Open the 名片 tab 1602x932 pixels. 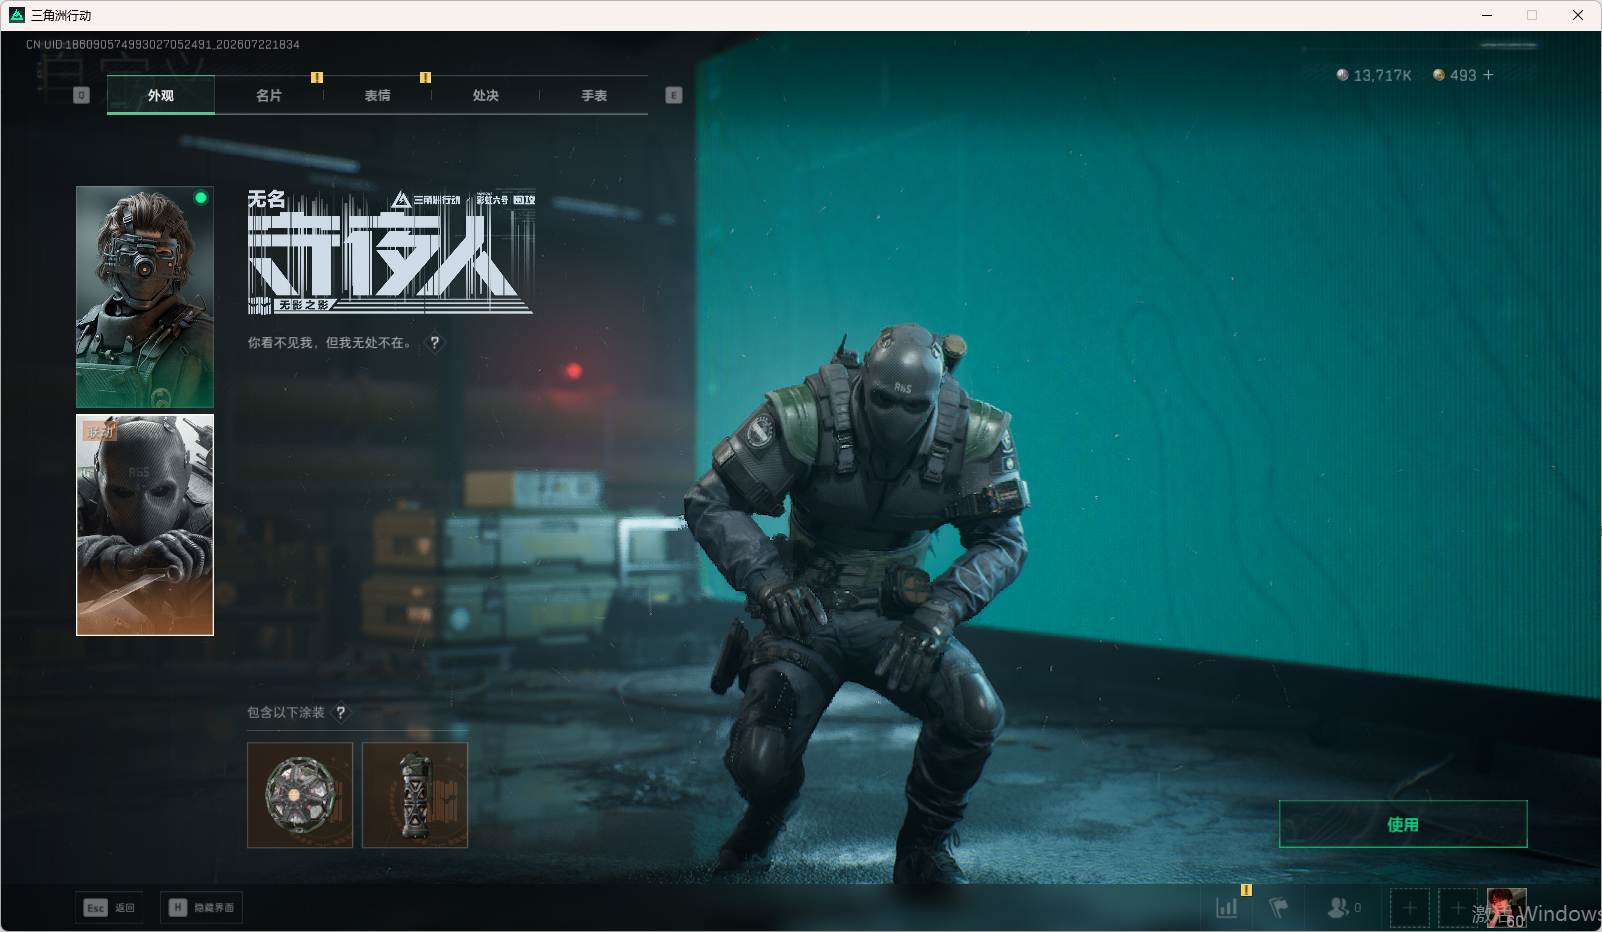pos(269,95)
